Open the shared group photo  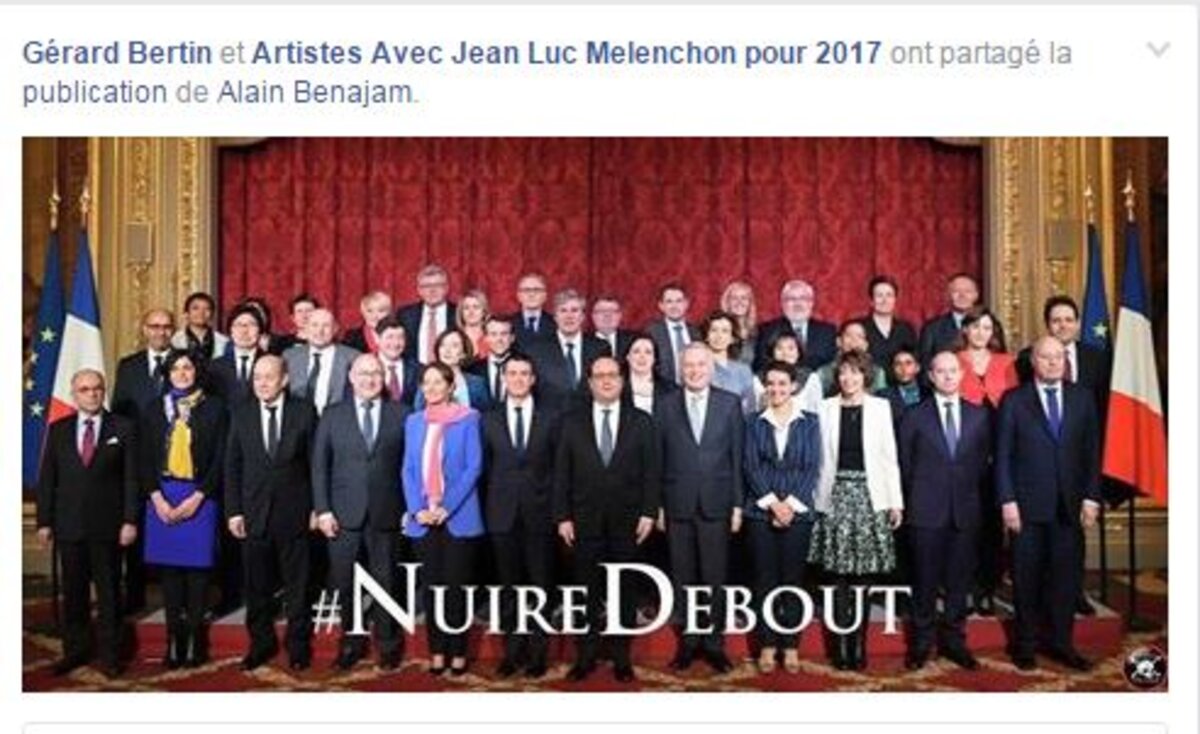point(595,414)
